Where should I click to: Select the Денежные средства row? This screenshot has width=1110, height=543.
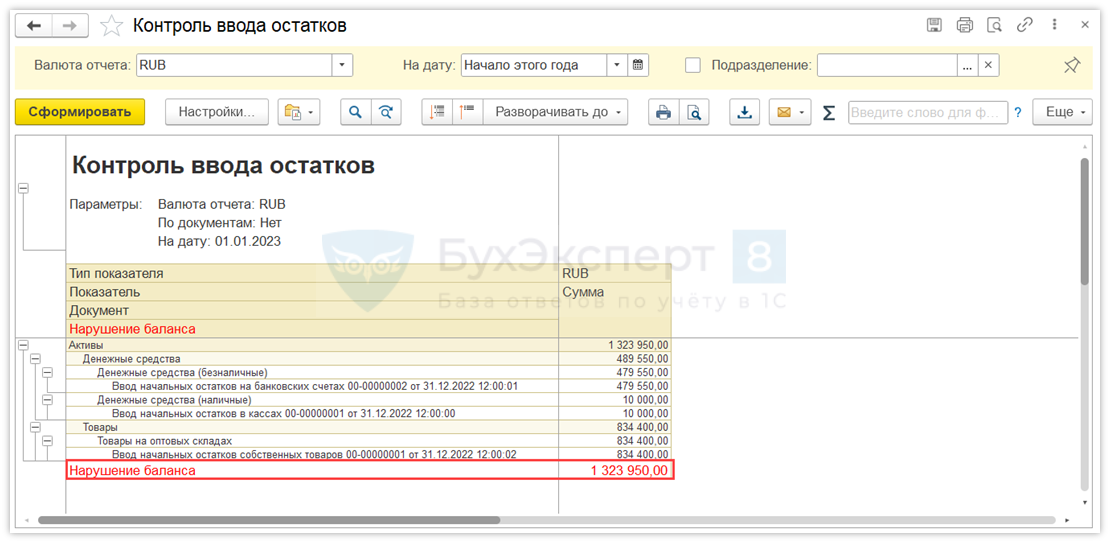368,359
